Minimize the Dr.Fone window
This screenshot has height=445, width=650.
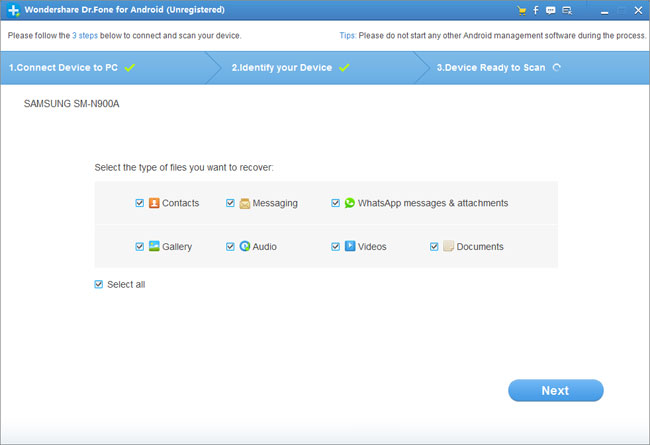[605, 11]
